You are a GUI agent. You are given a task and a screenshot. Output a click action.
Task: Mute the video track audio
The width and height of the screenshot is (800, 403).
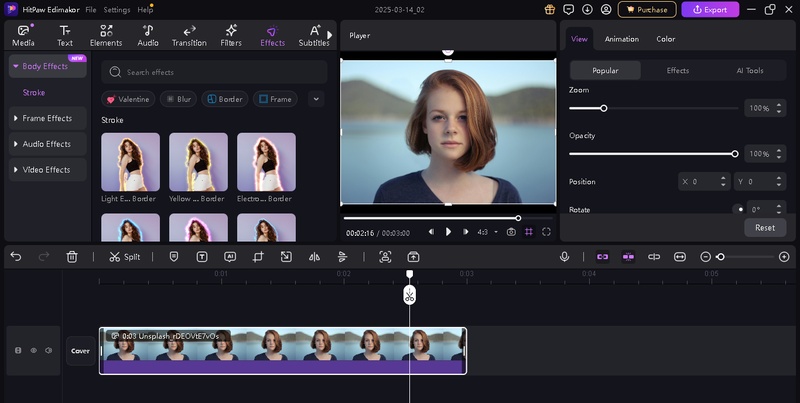click(48, 351)
